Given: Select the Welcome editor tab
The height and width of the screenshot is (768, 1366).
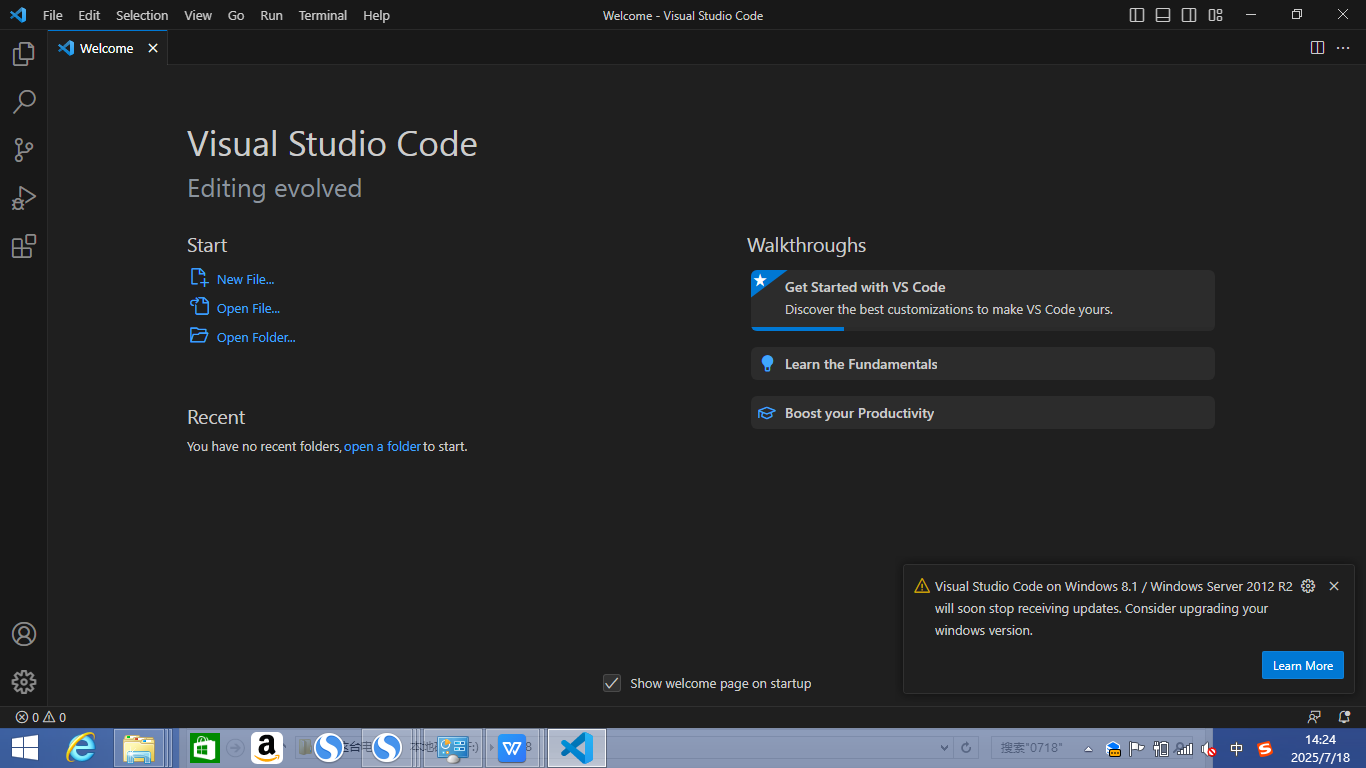Looking at the screenshot, I should pos(108,48).
